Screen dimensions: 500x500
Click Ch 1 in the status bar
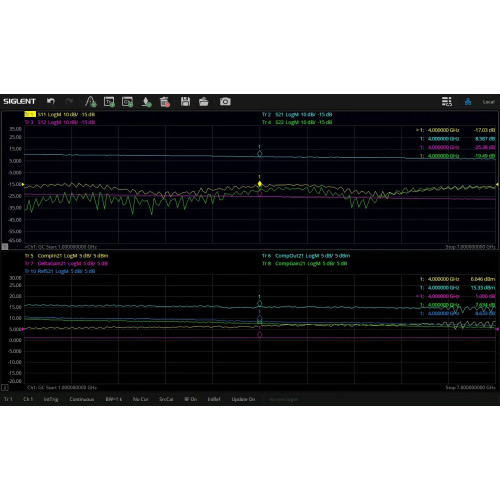point(28,399)
